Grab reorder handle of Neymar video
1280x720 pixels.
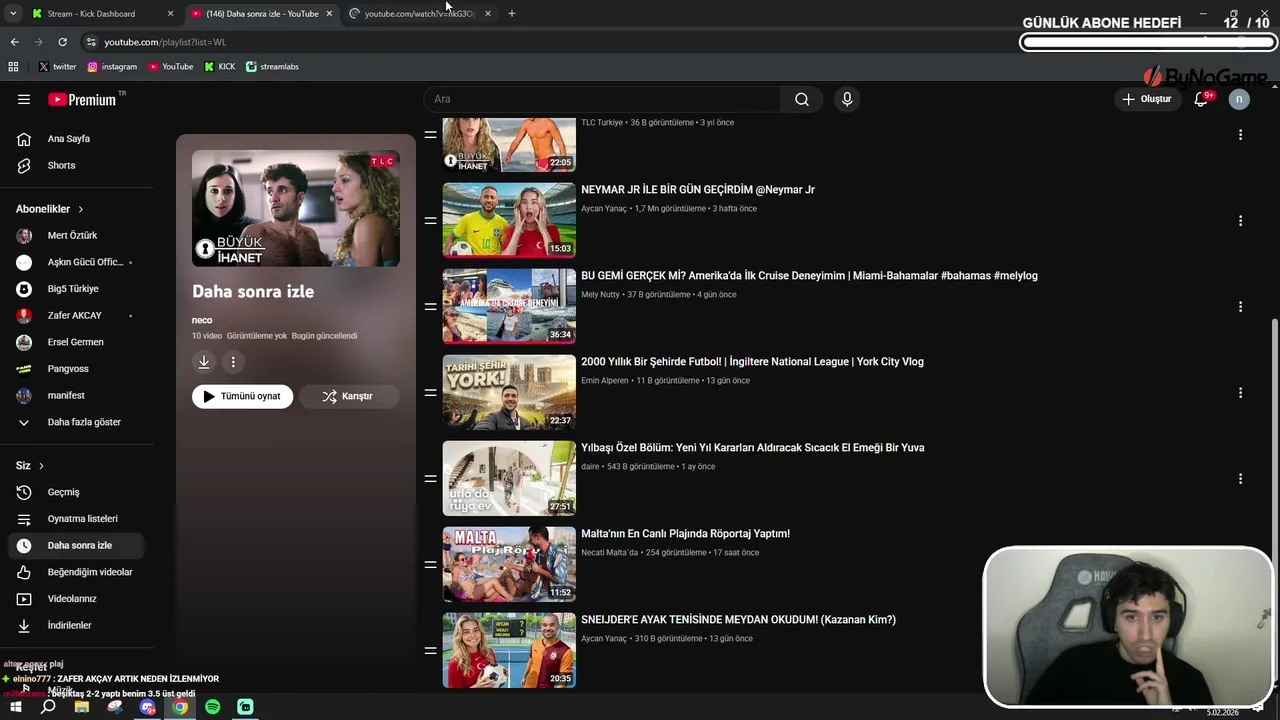[x=430, y=220]
